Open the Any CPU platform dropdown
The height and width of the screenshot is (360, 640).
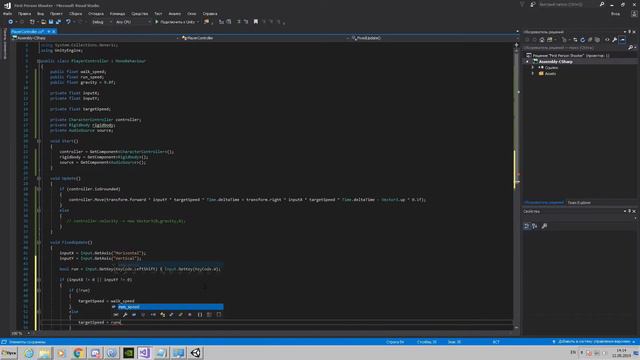[133, 22]
